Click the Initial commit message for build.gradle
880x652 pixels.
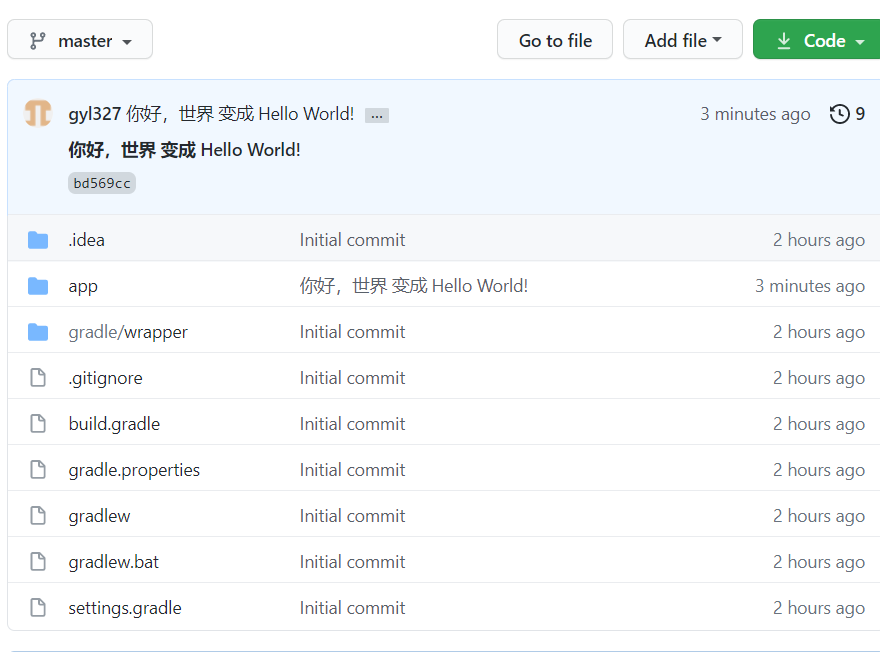352,423
